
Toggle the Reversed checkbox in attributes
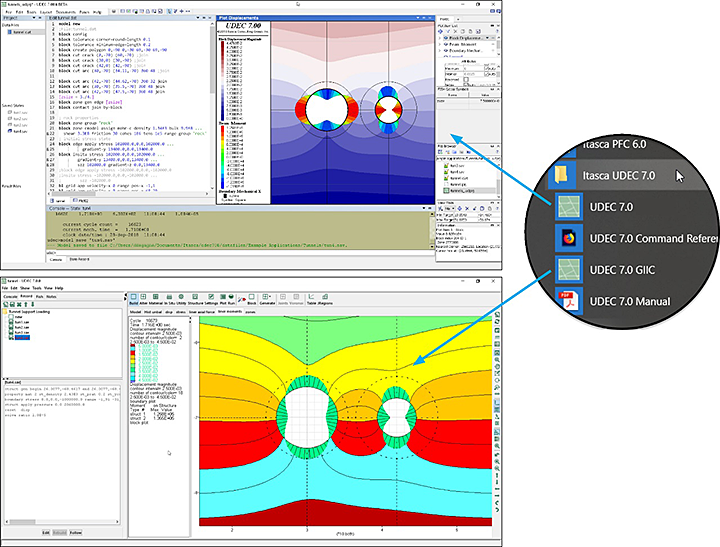click(x=467, y=79)
